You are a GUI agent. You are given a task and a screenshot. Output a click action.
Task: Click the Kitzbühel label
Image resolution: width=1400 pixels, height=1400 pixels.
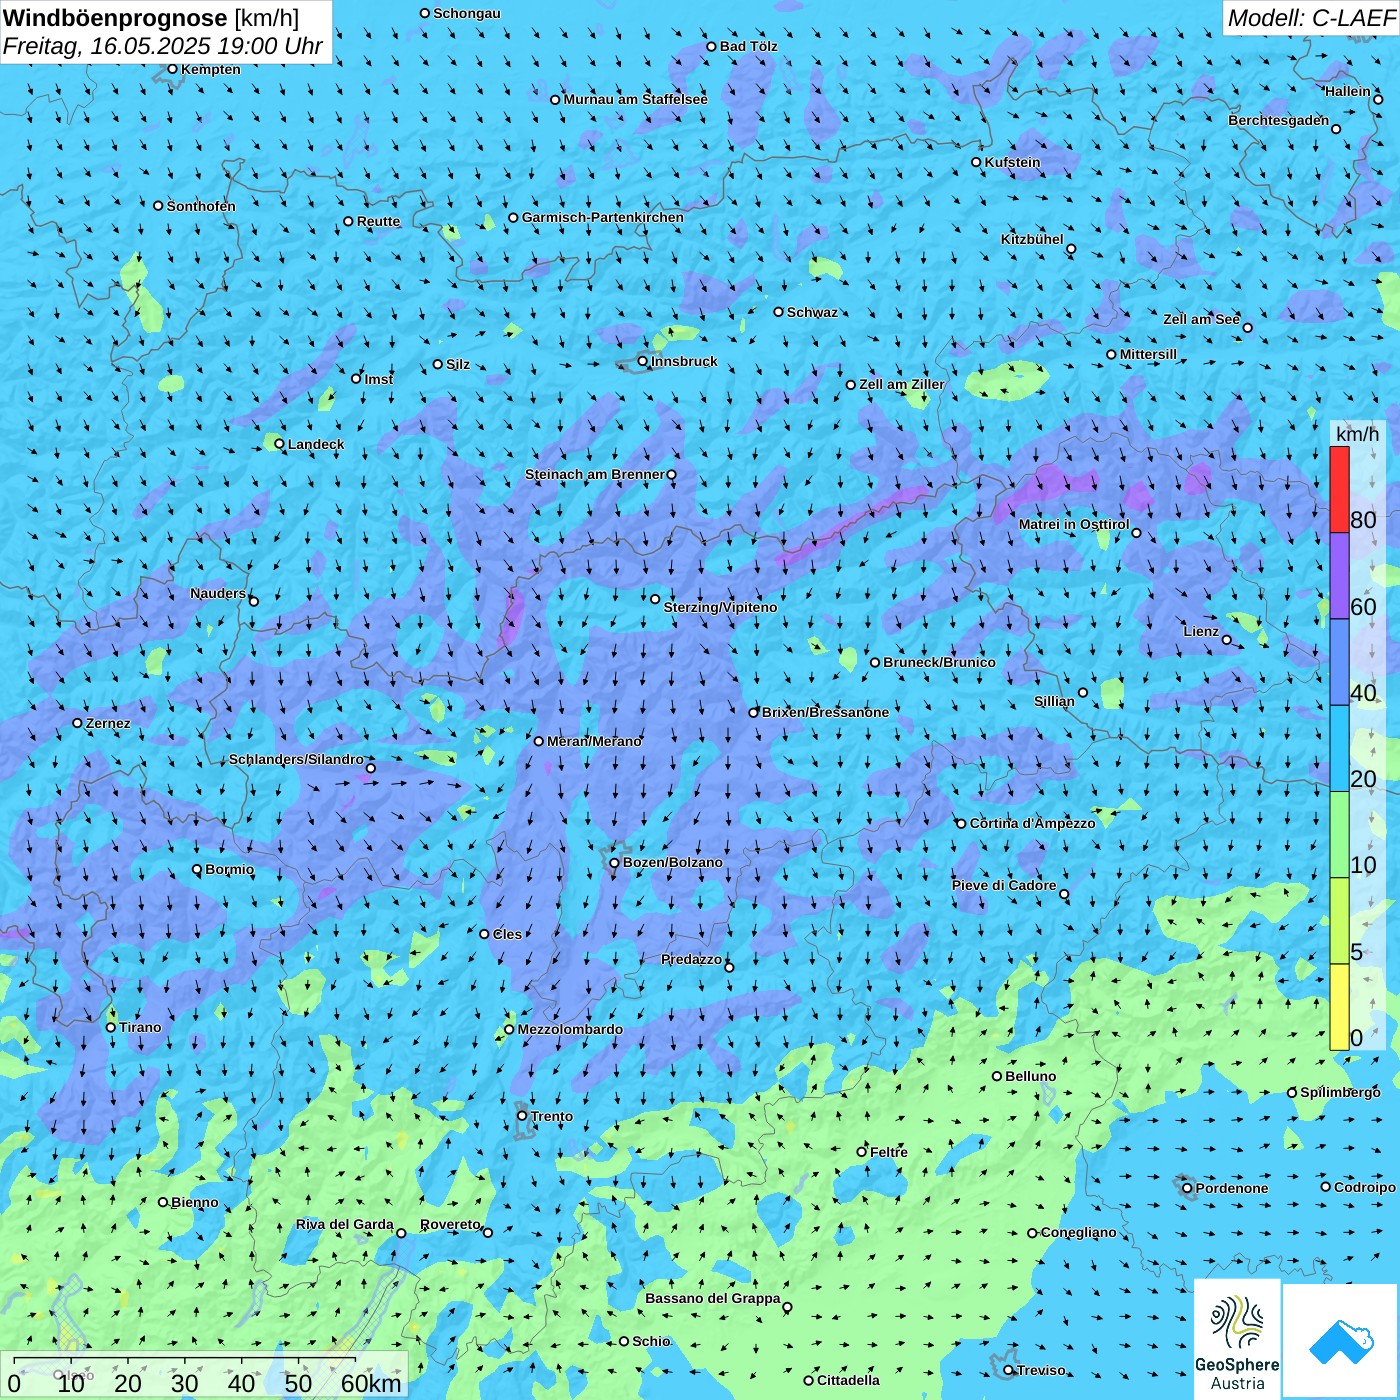tap(1032, 239)
